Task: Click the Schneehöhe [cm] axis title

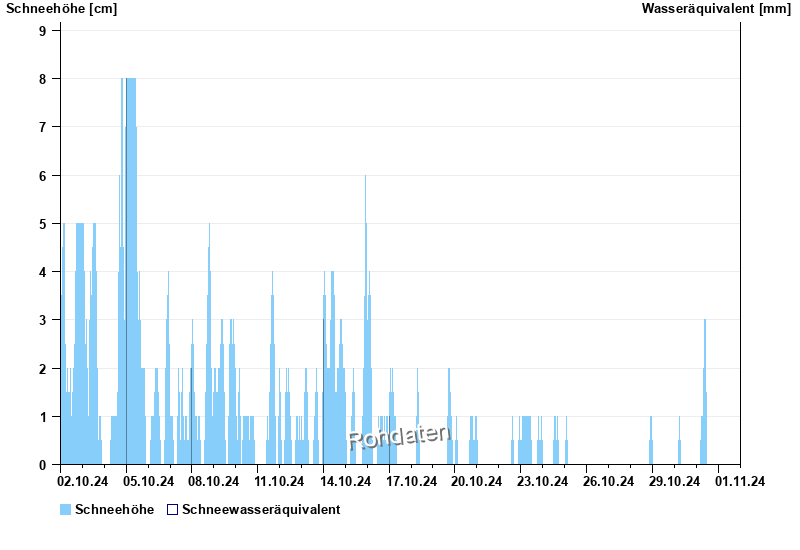Action: [x=62, y=9]
